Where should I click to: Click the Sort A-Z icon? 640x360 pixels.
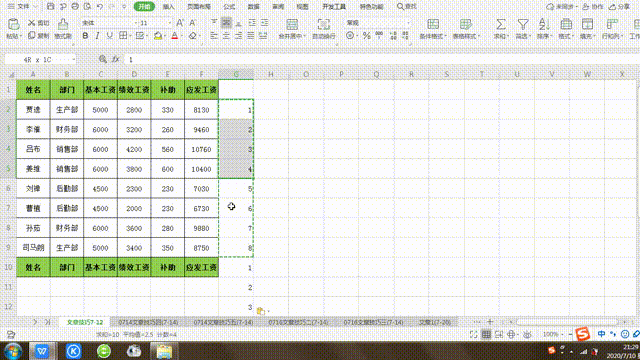pyautogui.click(x=544, y=24)
